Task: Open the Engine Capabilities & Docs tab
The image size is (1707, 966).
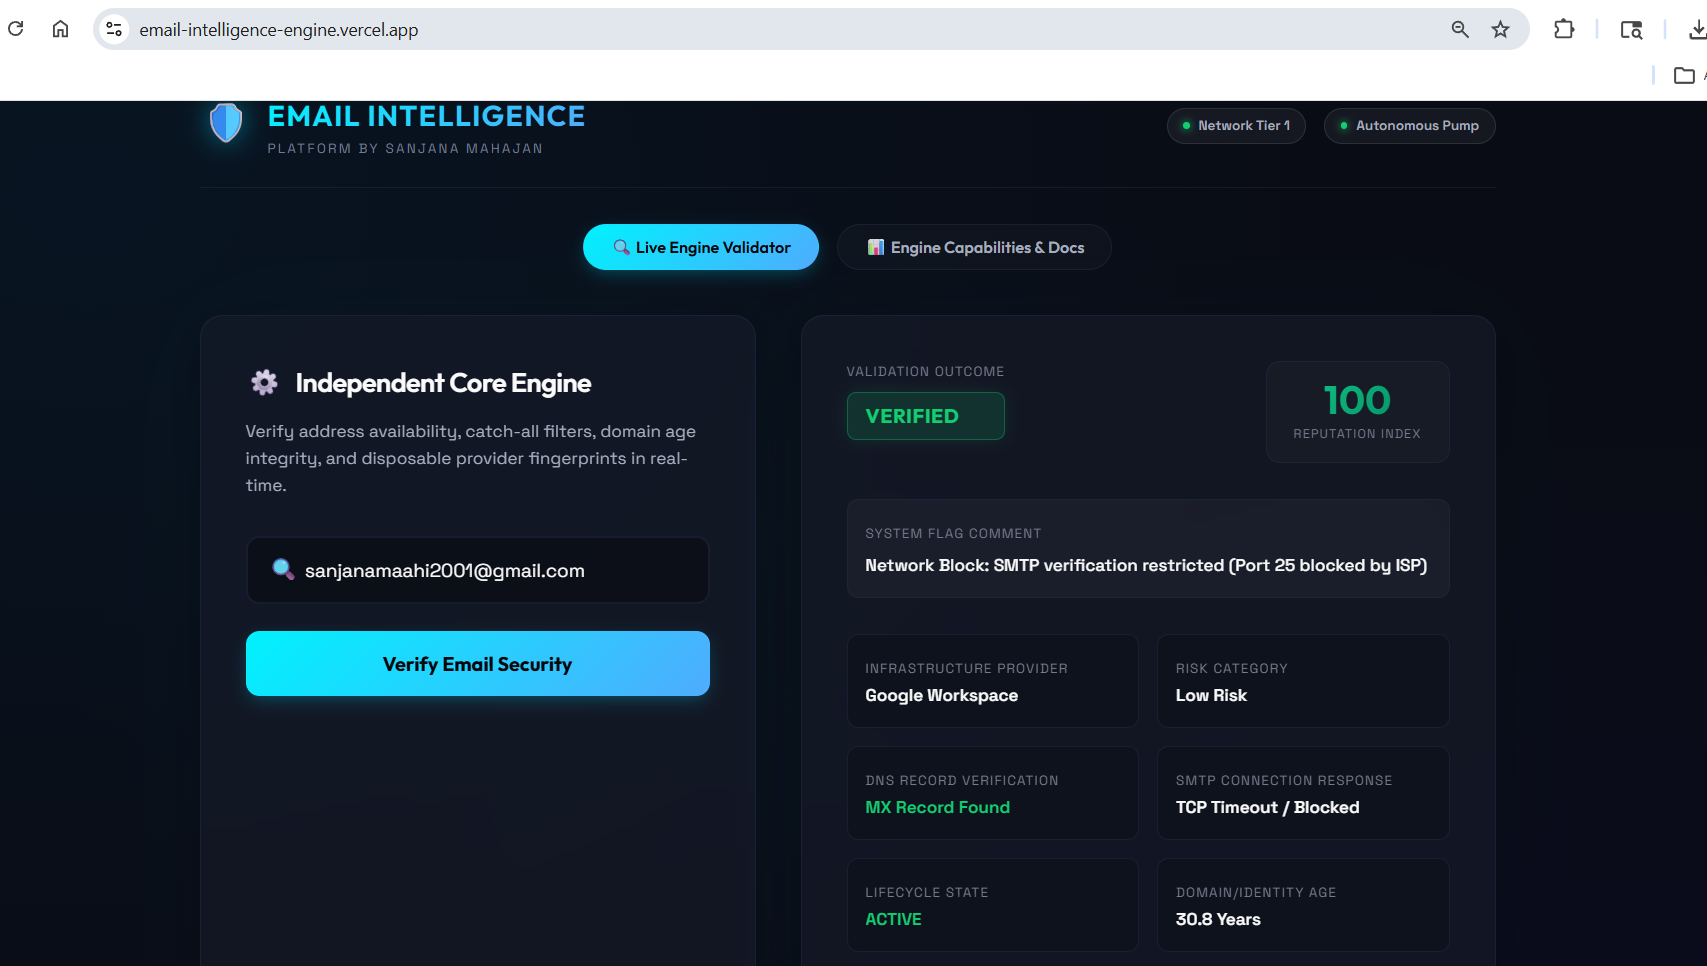Action: click(974, 247)
